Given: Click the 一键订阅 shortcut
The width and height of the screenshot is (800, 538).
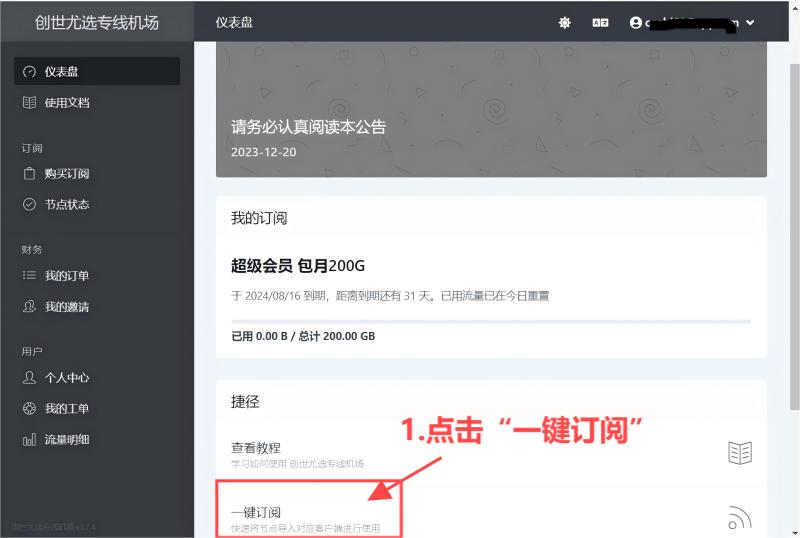Looking at the screenshot, I should [256, 513].
